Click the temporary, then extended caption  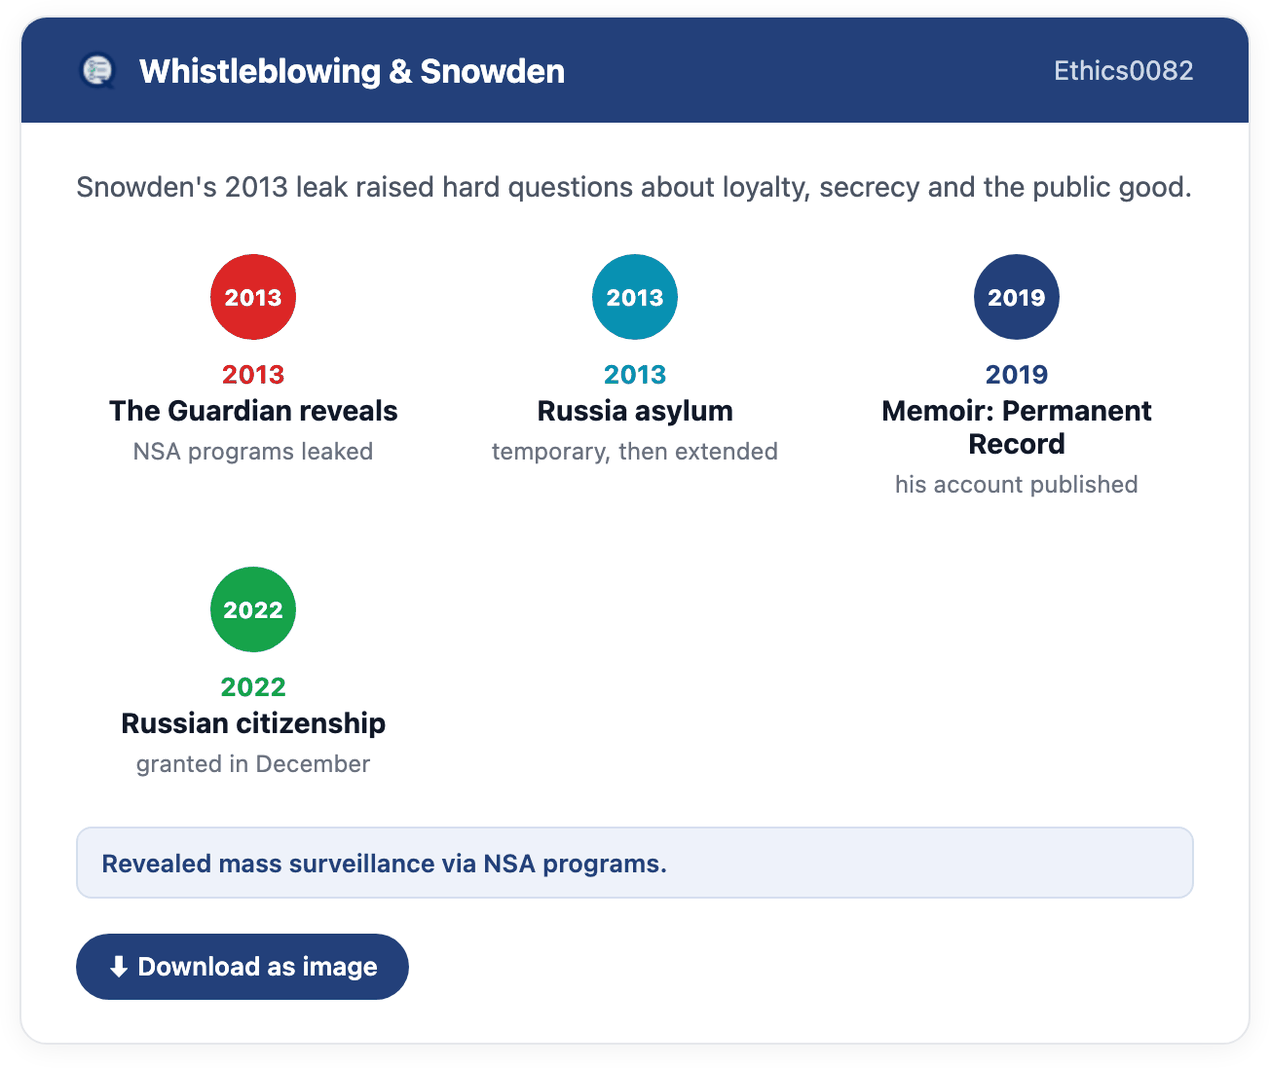click(635, 452)
